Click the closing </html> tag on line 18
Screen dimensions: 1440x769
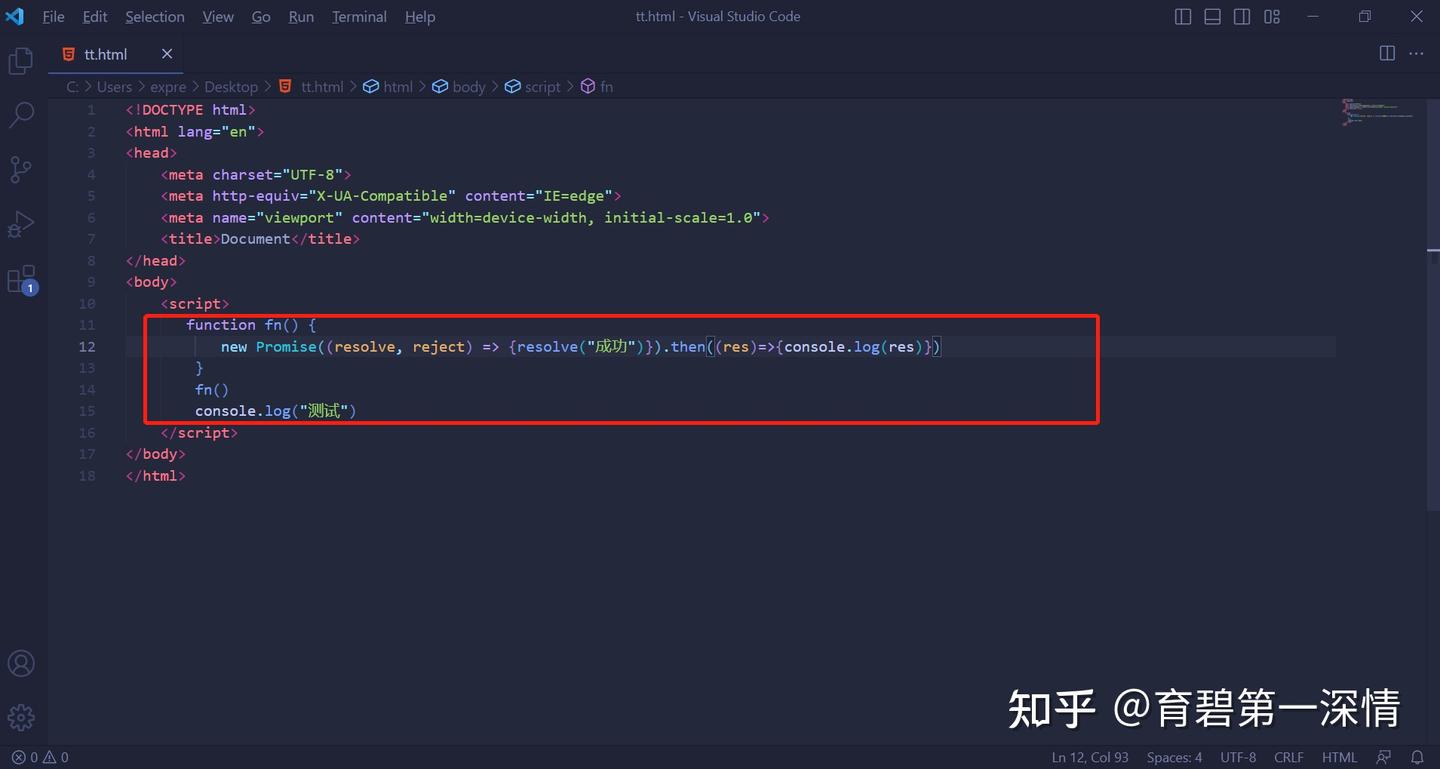click(156, 476)
